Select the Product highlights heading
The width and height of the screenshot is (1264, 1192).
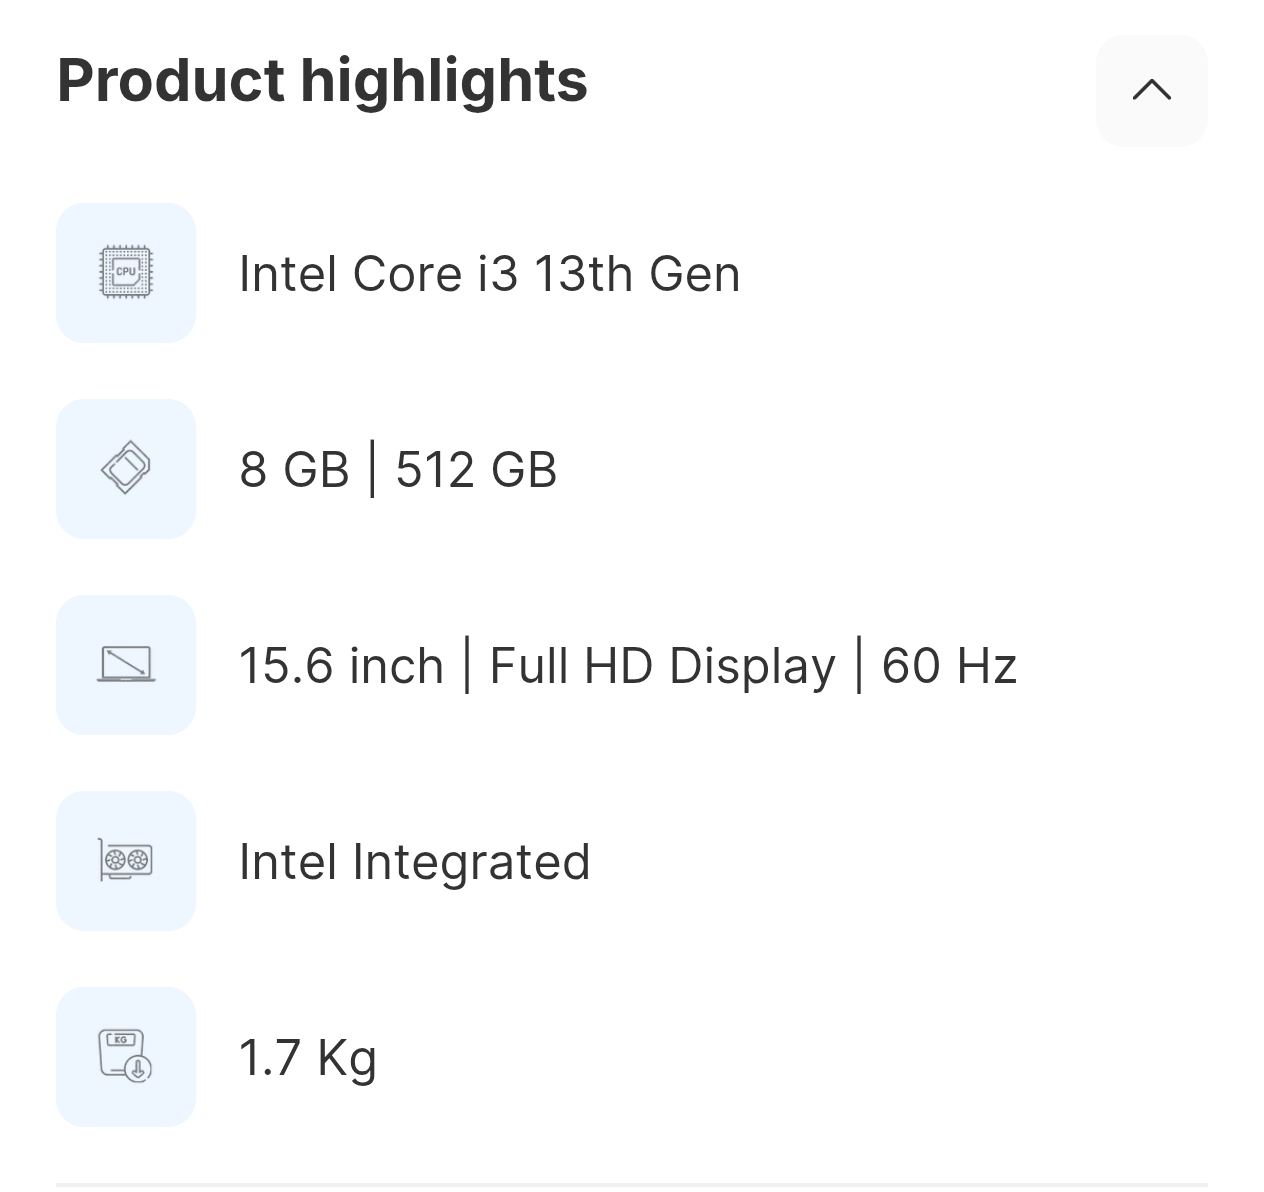tap(322, 80)
